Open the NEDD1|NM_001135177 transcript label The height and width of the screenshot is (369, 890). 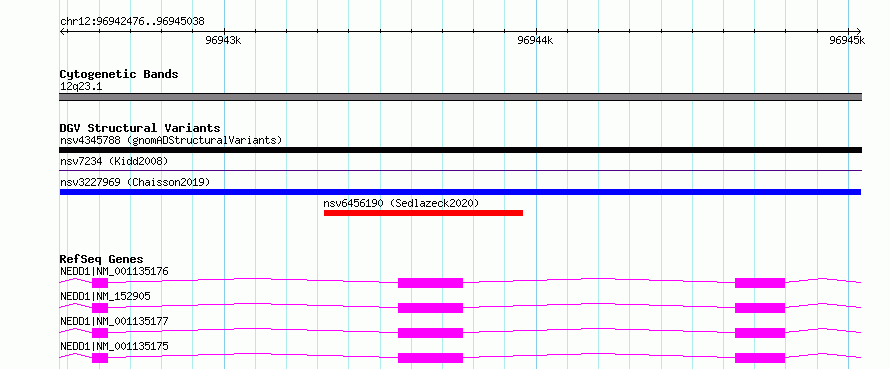click(x=114, y=321)
